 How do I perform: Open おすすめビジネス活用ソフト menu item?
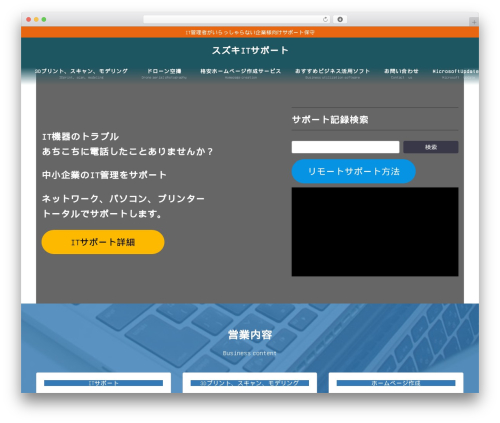point(332,73)
